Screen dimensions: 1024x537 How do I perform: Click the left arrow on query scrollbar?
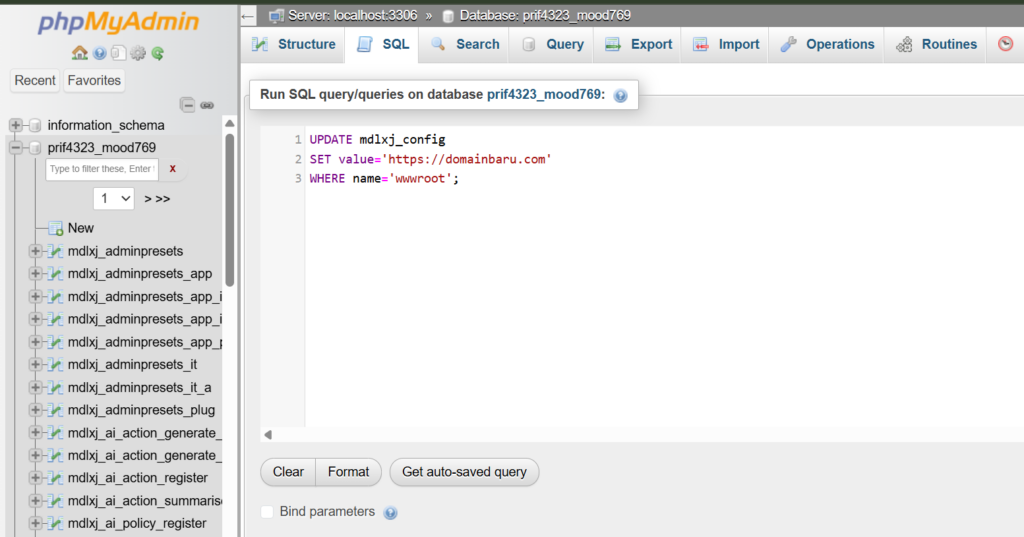pos(268,434)
